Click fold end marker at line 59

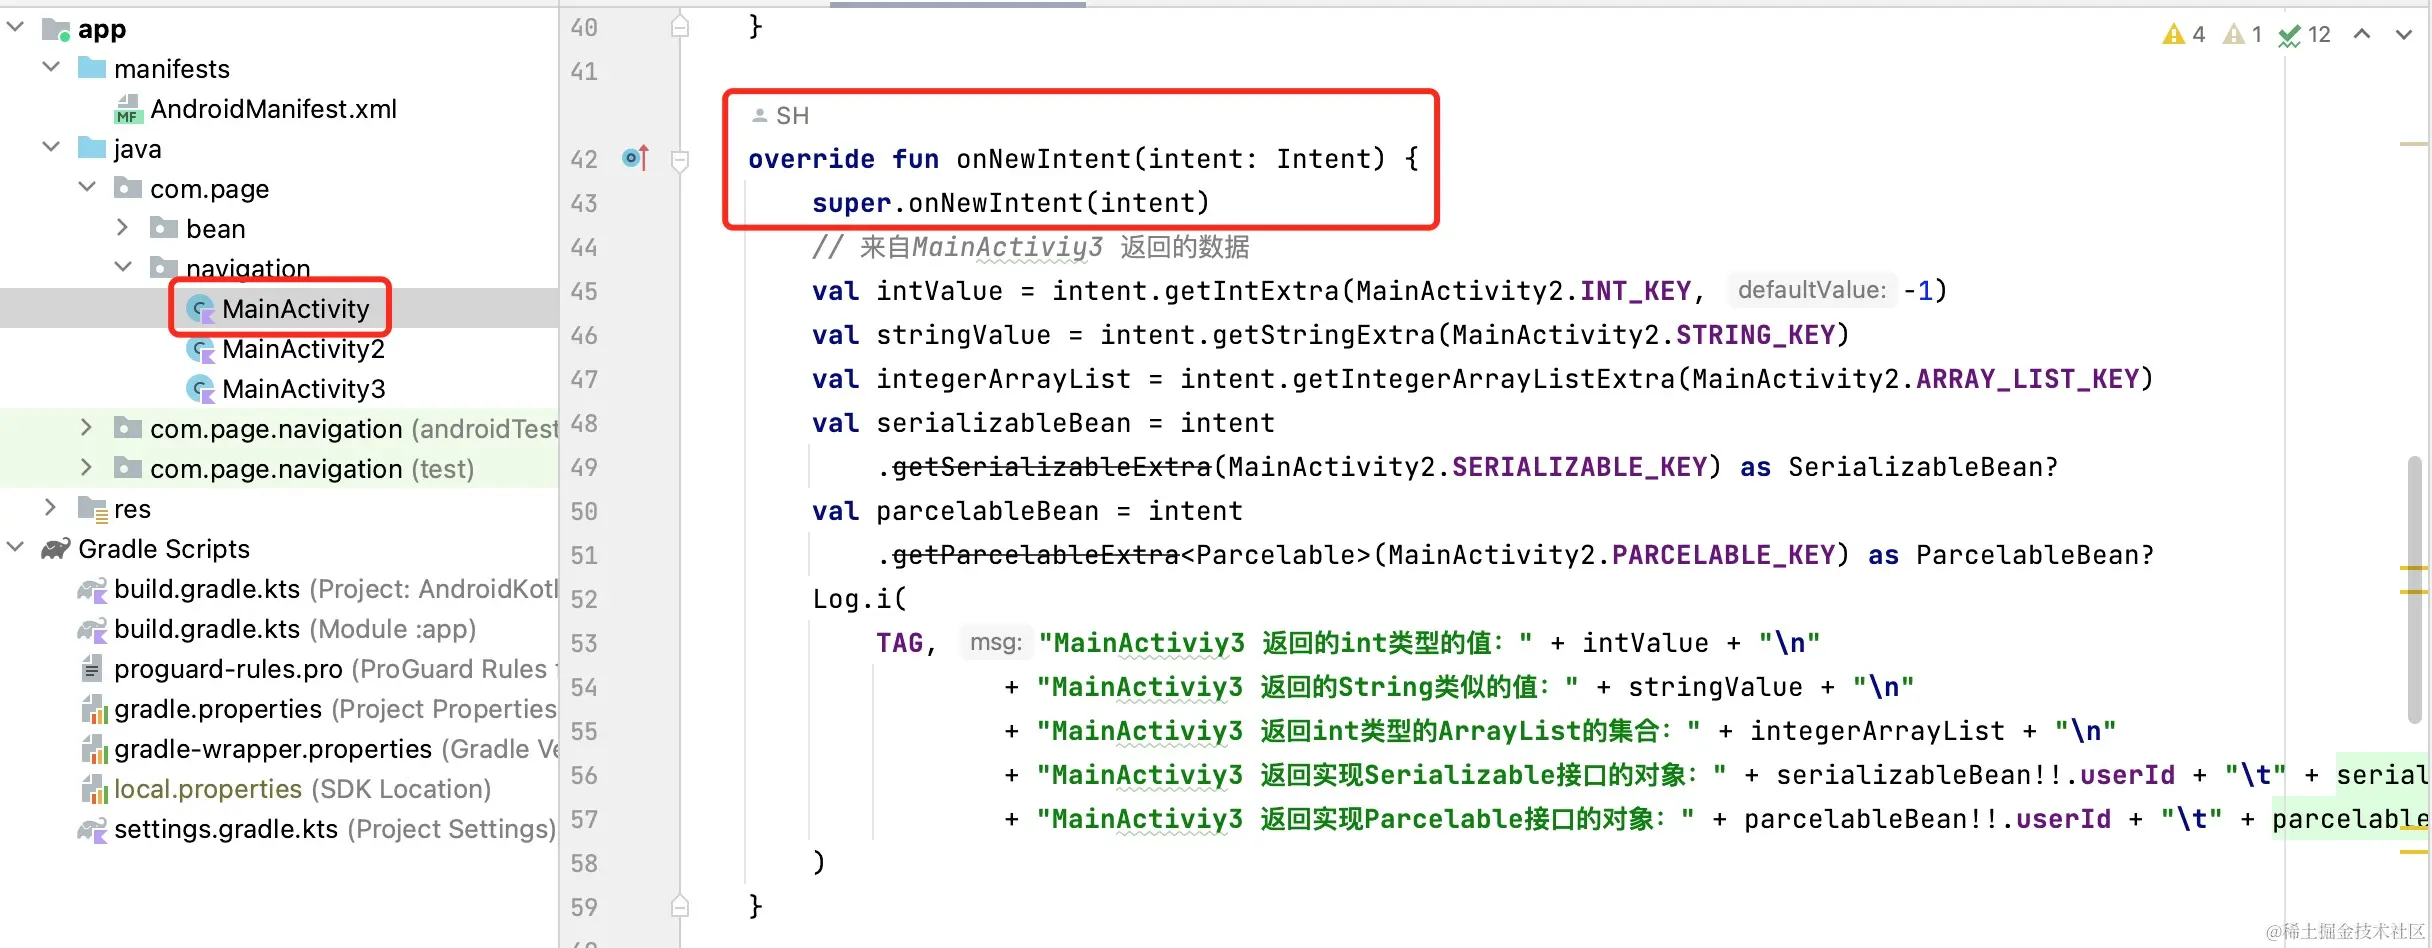coord(680,905)
